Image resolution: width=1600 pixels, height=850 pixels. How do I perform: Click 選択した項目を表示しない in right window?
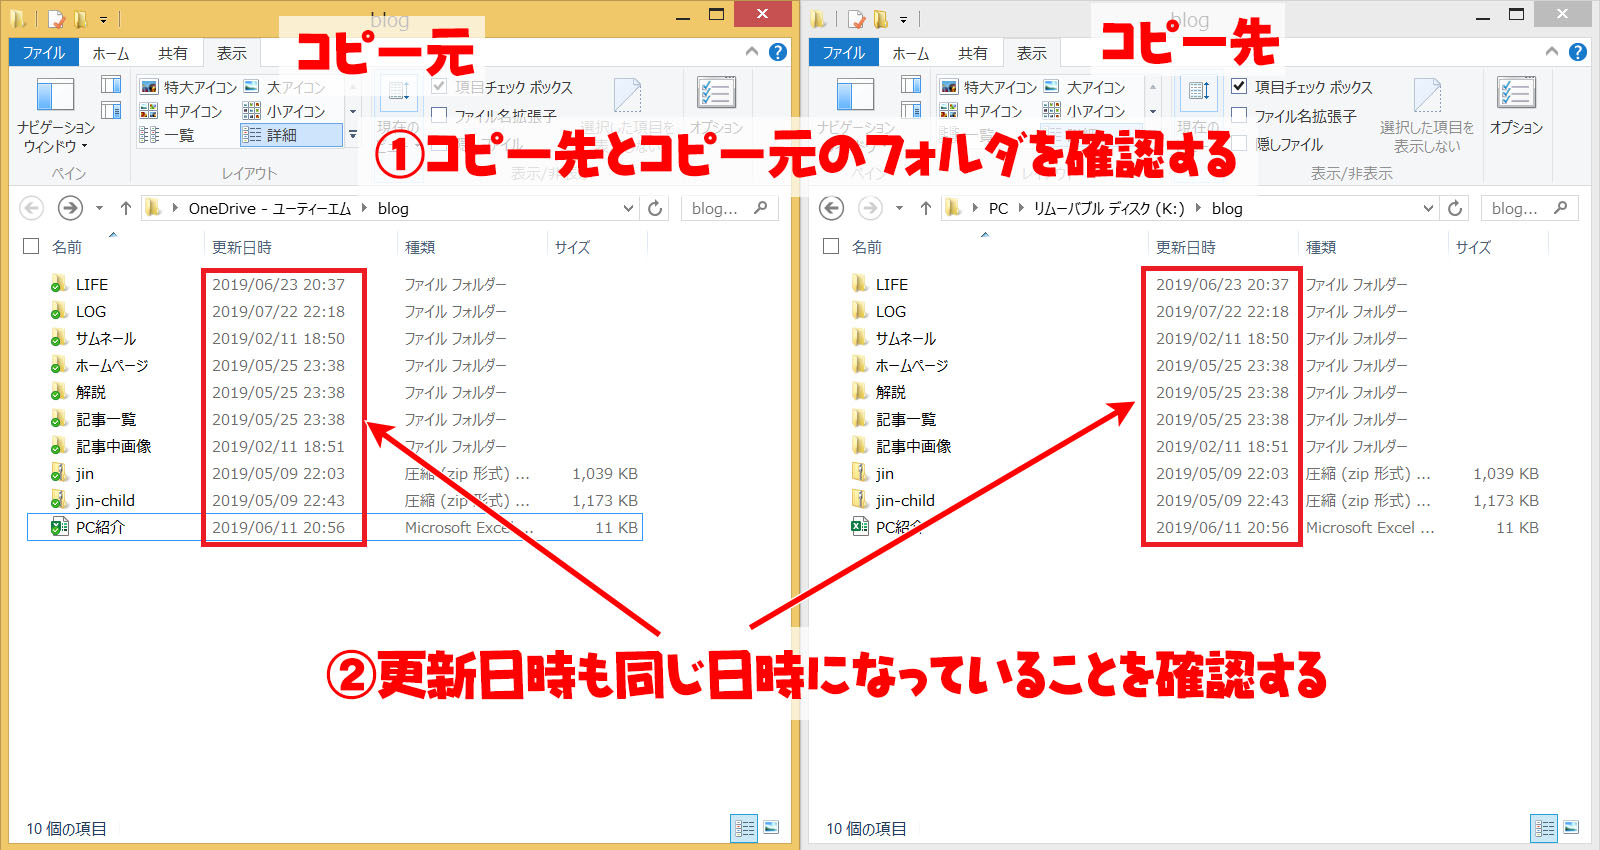coord(1427,116)
